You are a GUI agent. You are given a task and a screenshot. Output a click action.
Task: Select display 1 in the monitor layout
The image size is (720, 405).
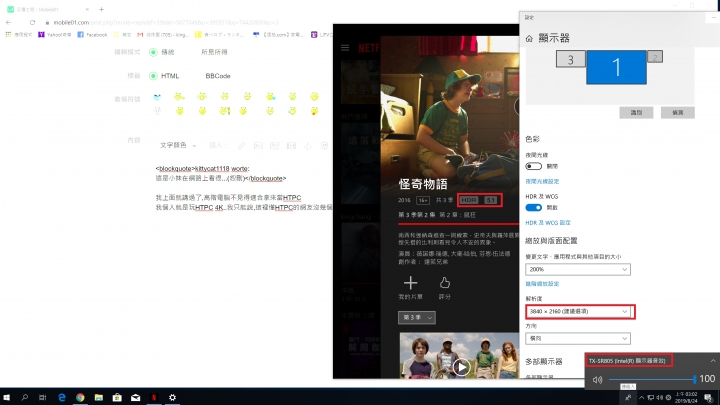616,68
